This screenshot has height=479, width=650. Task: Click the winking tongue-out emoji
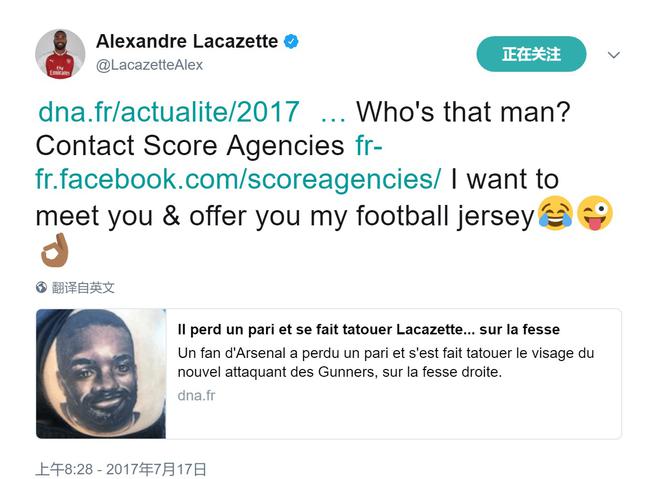(595, 213)
